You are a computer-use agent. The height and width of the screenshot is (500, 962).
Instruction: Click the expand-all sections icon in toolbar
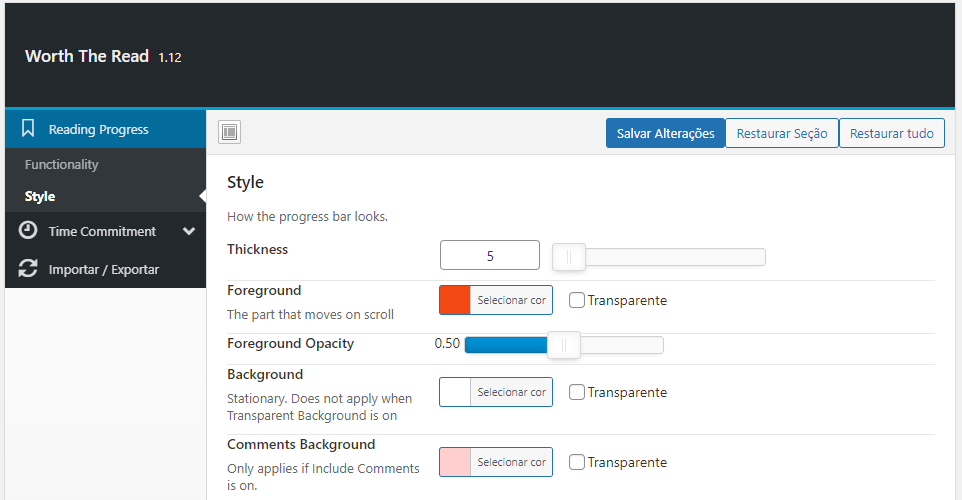229,132
